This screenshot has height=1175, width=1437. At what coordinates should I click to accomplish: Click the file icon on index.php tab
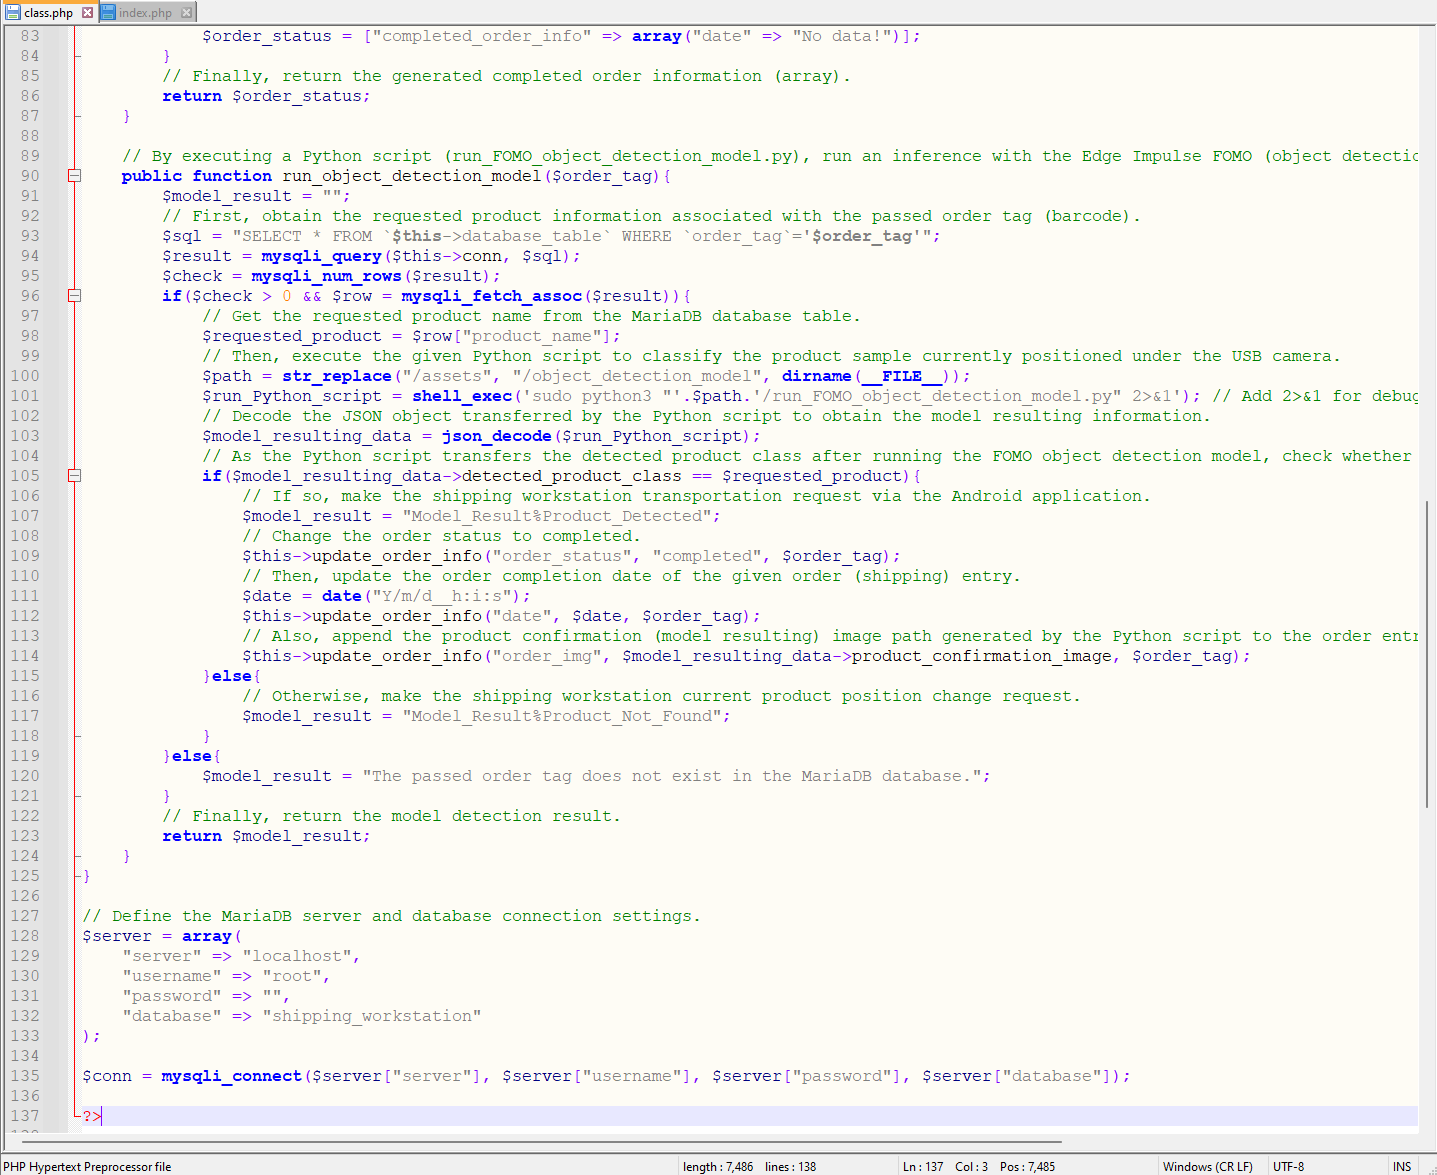click(x=108, y=12)
